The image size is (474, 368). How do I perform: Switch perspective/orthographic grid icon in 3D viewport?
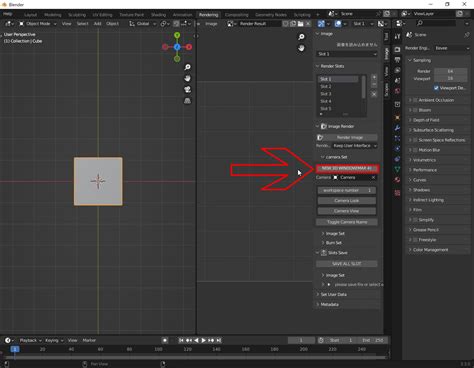[x=188, y=101]
